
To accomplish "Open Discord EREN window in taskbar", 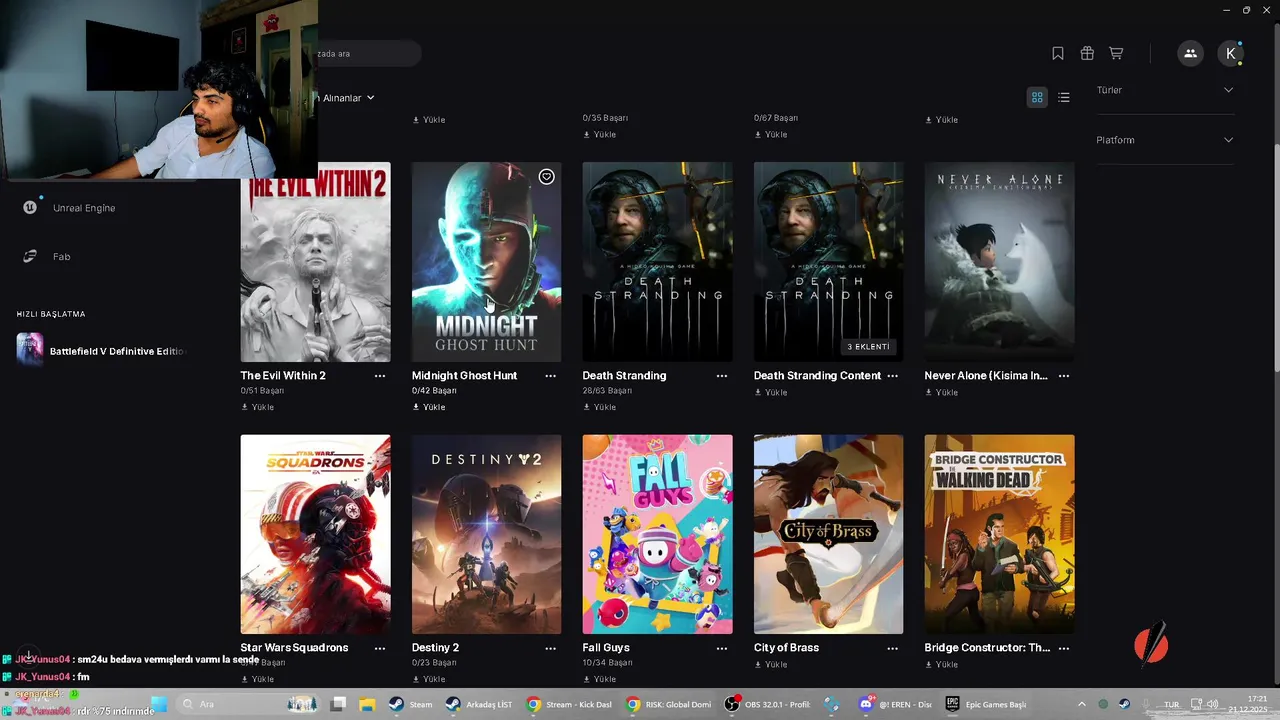I will pos(895,704).
